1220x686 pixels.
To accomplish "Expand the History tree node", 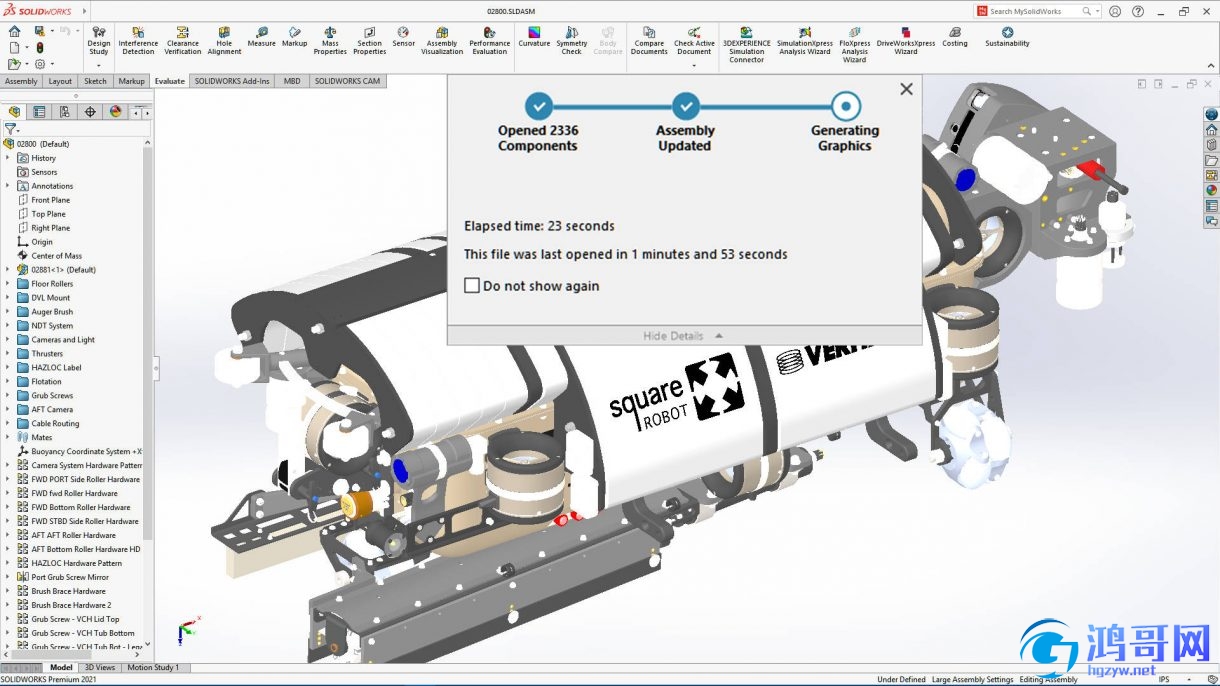I will pos(8,158).
